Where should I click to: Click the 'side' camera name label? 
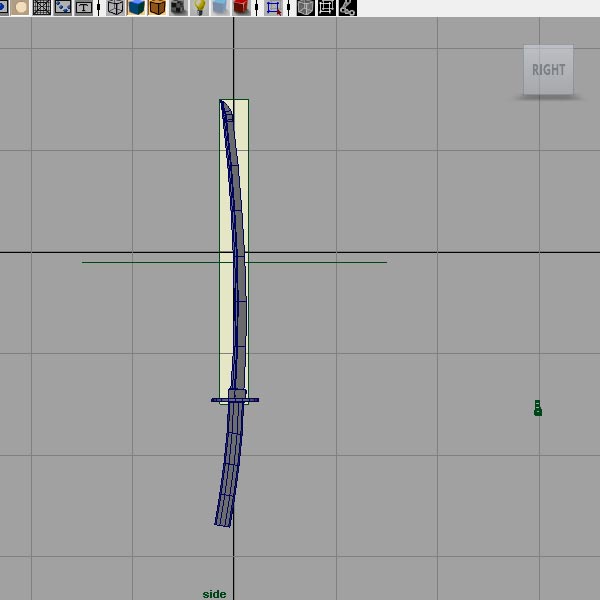[214, 594]
